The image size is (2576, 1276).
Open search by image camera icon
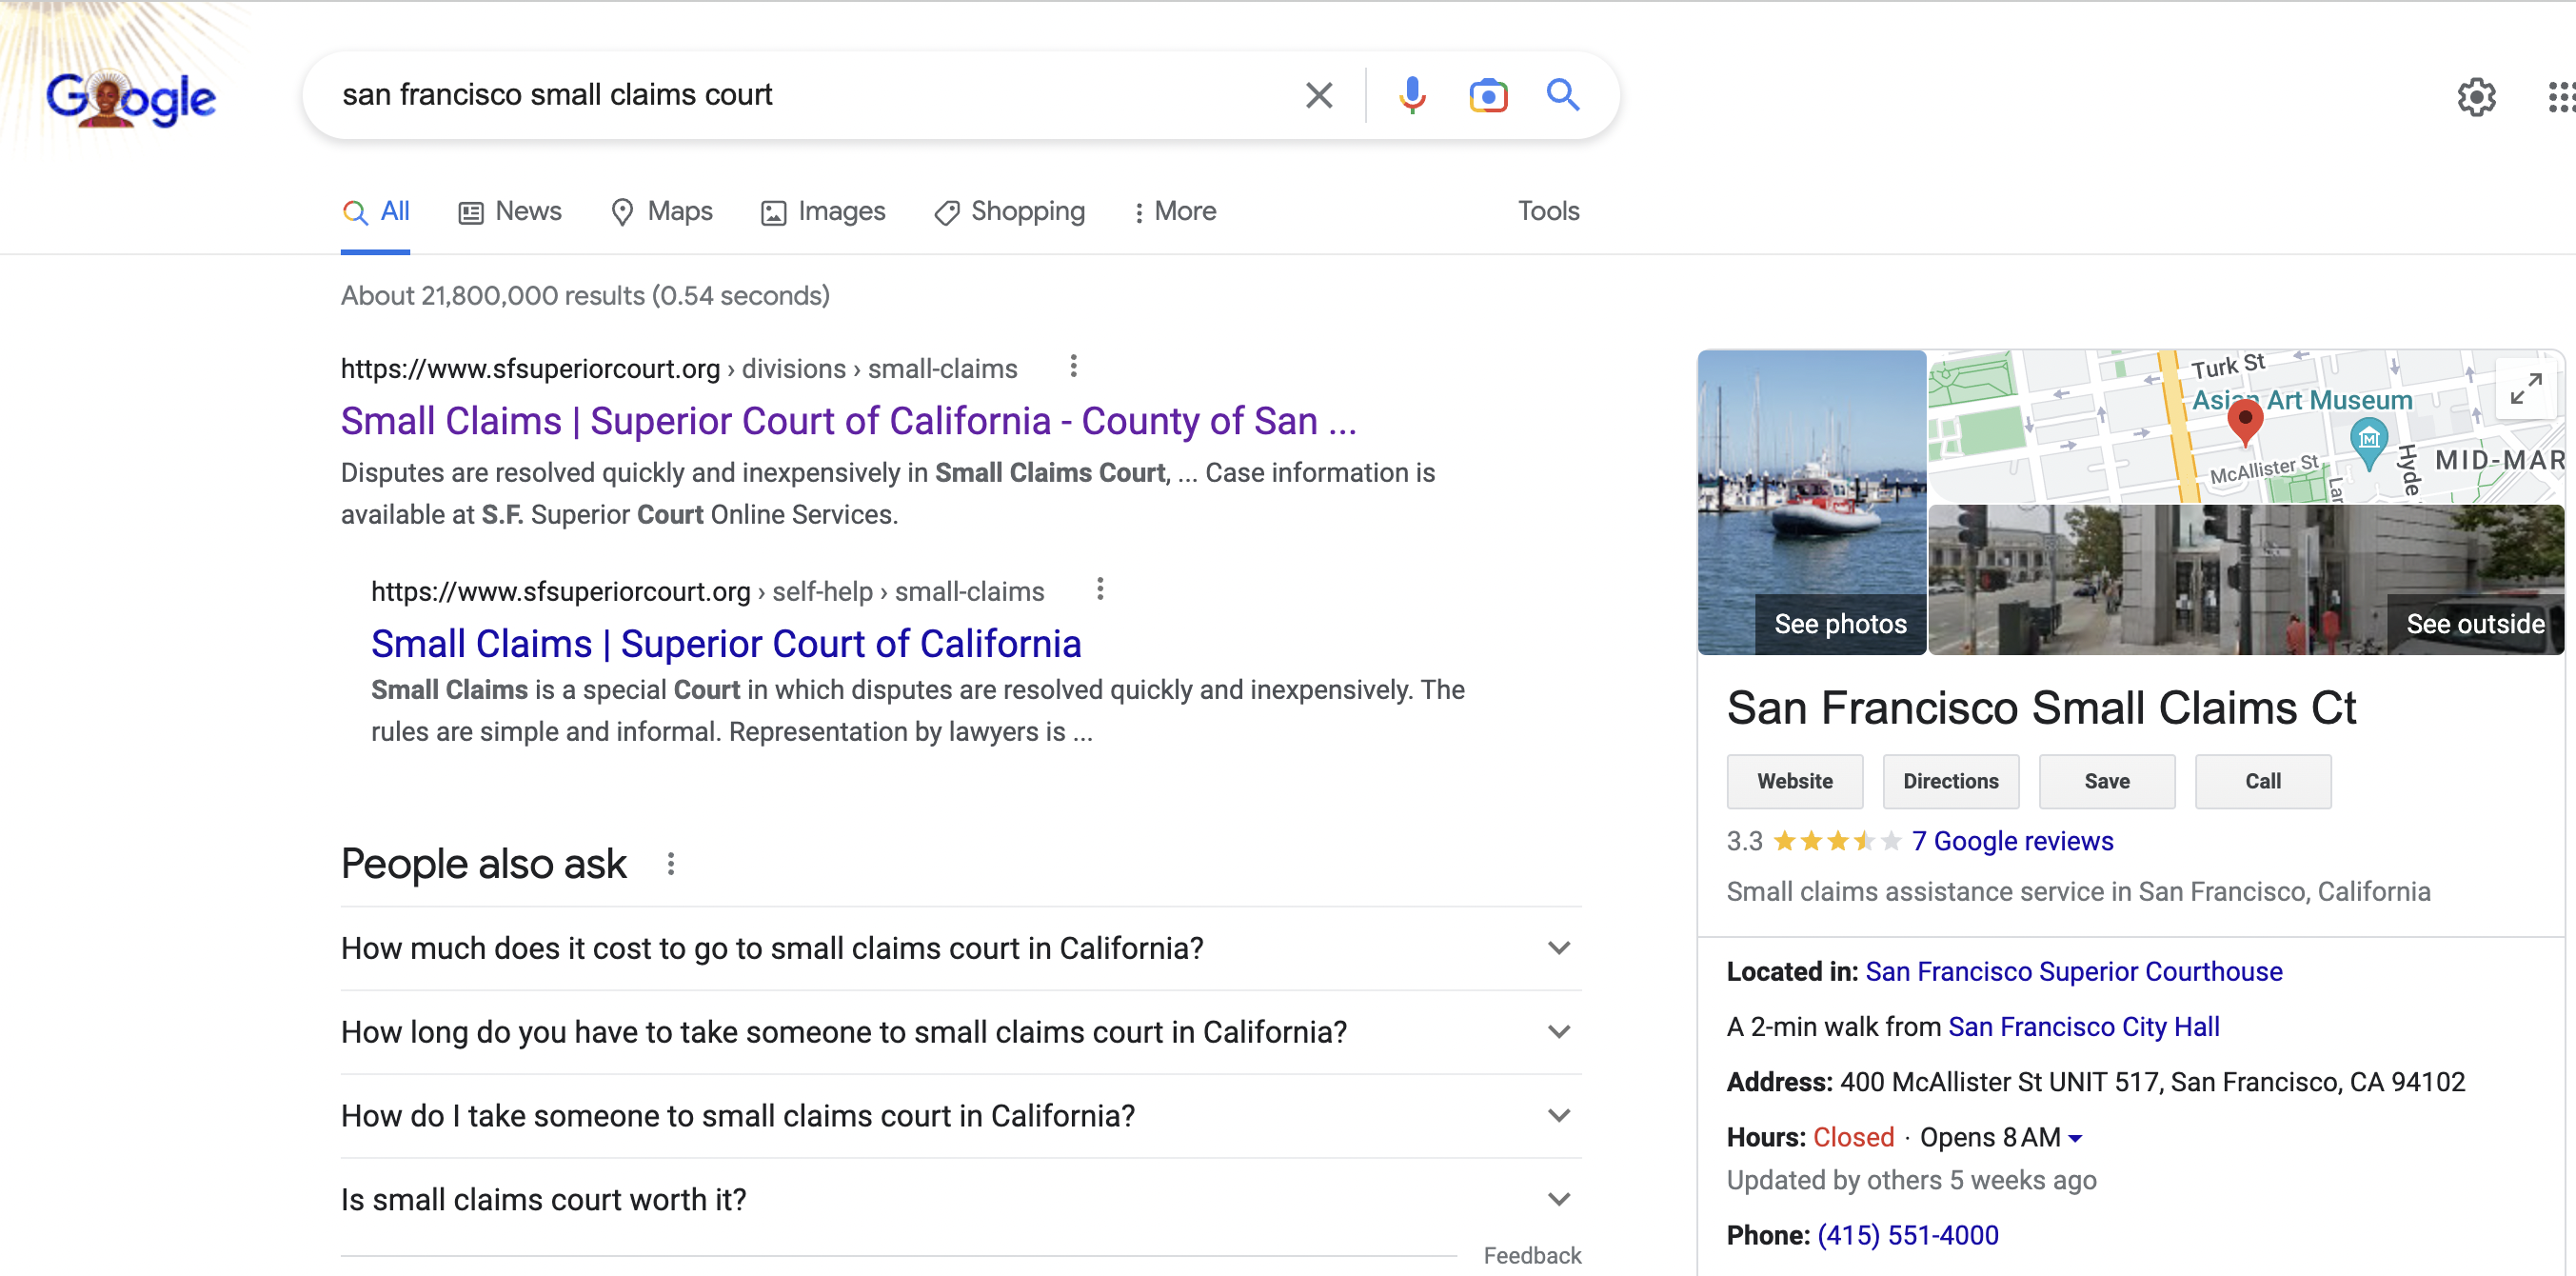pos(1488,95)
